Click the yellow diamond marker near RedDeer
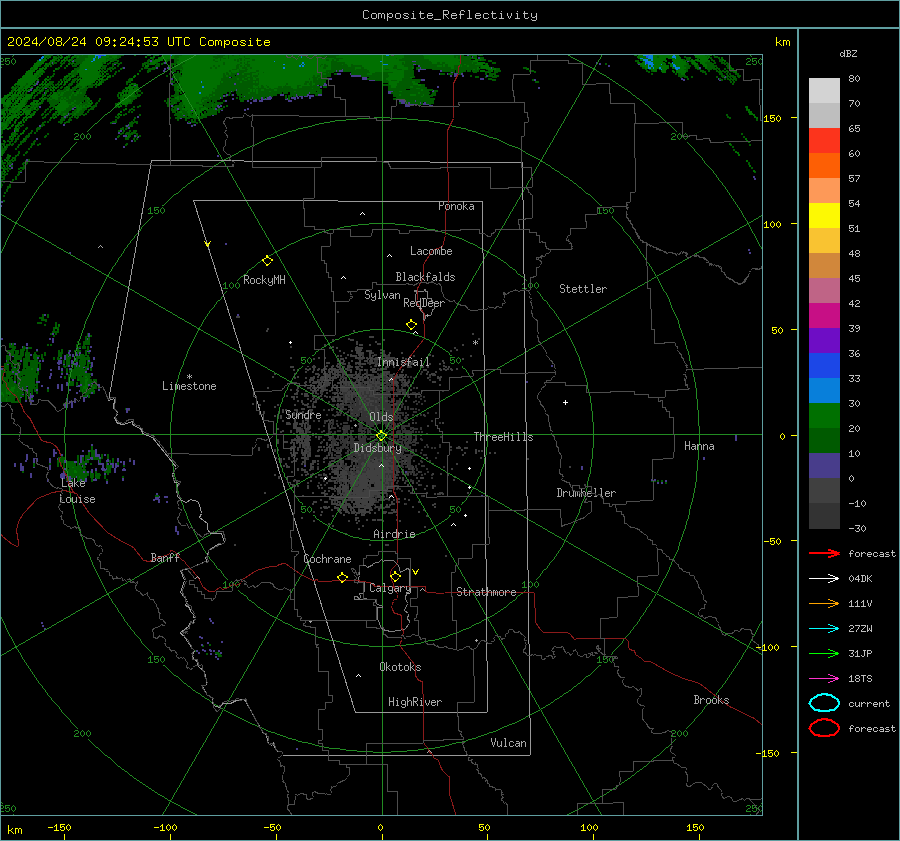Viewport: 900px width, 841px height. click(412, 325)
